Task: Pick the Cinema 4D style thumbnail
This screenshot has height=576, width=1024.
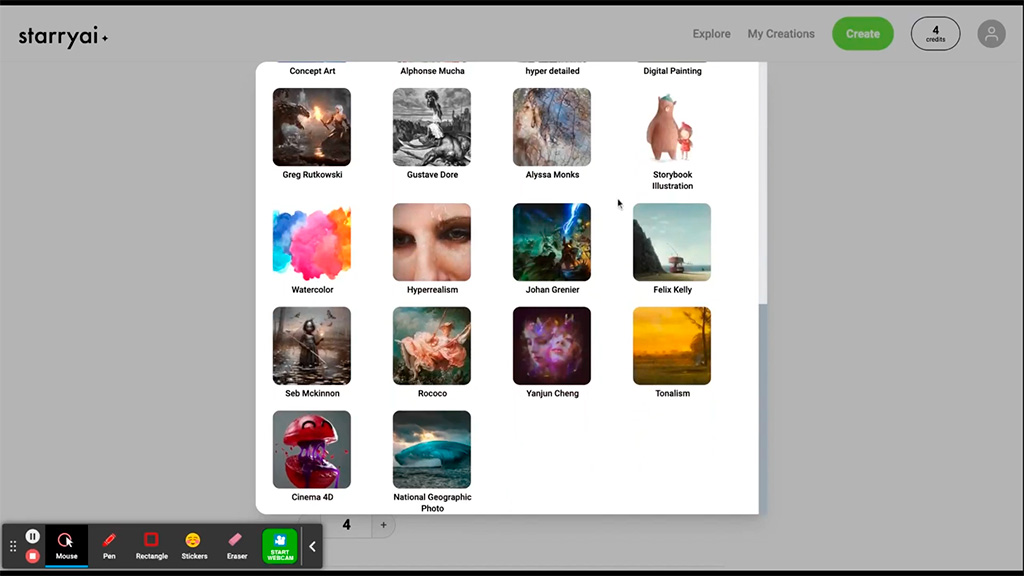Action: point(312,449)
